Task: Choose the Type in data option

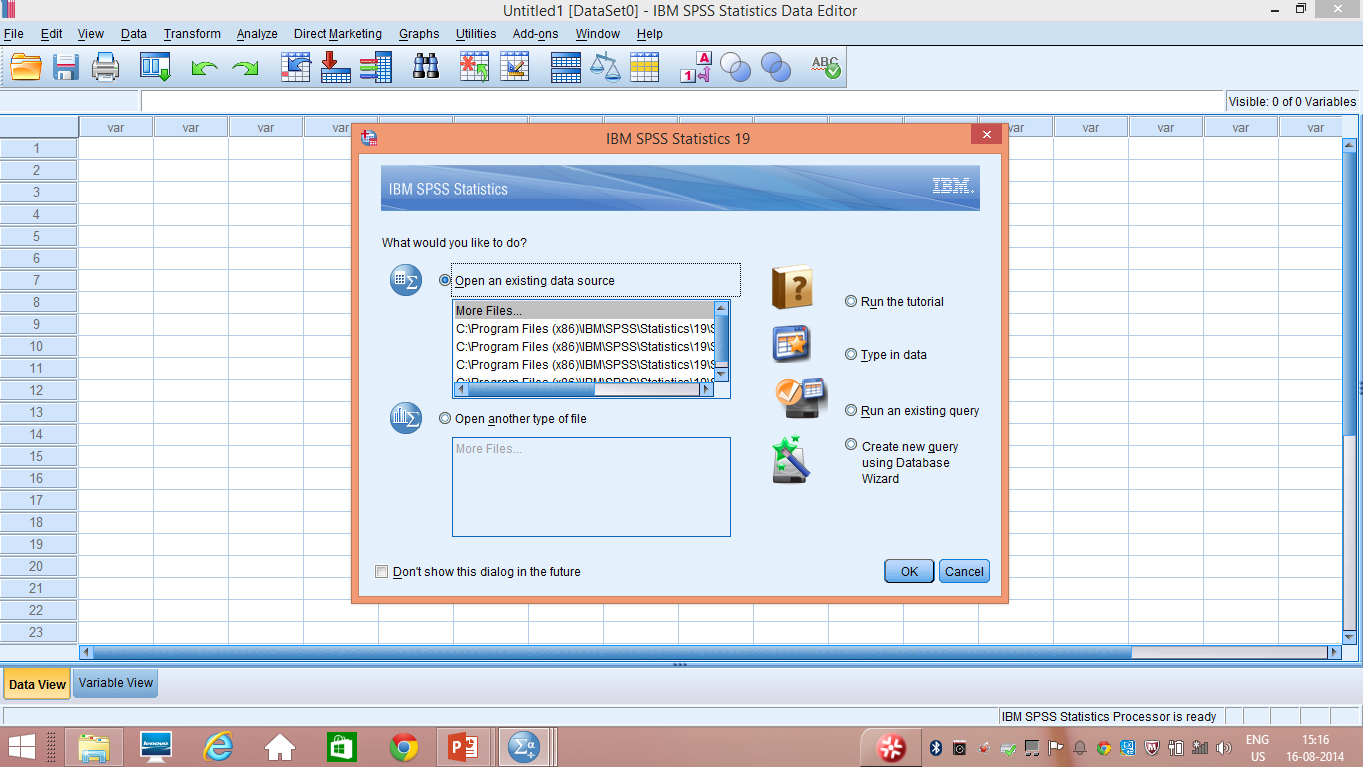Action: (x=851, y=354)
